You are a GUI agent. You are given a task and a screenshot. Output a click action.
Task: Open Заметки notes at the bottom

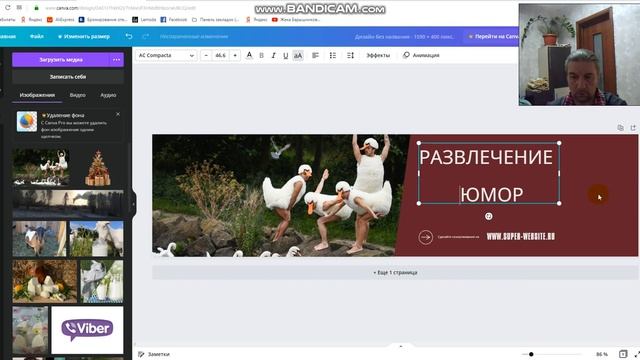point(154,354)
